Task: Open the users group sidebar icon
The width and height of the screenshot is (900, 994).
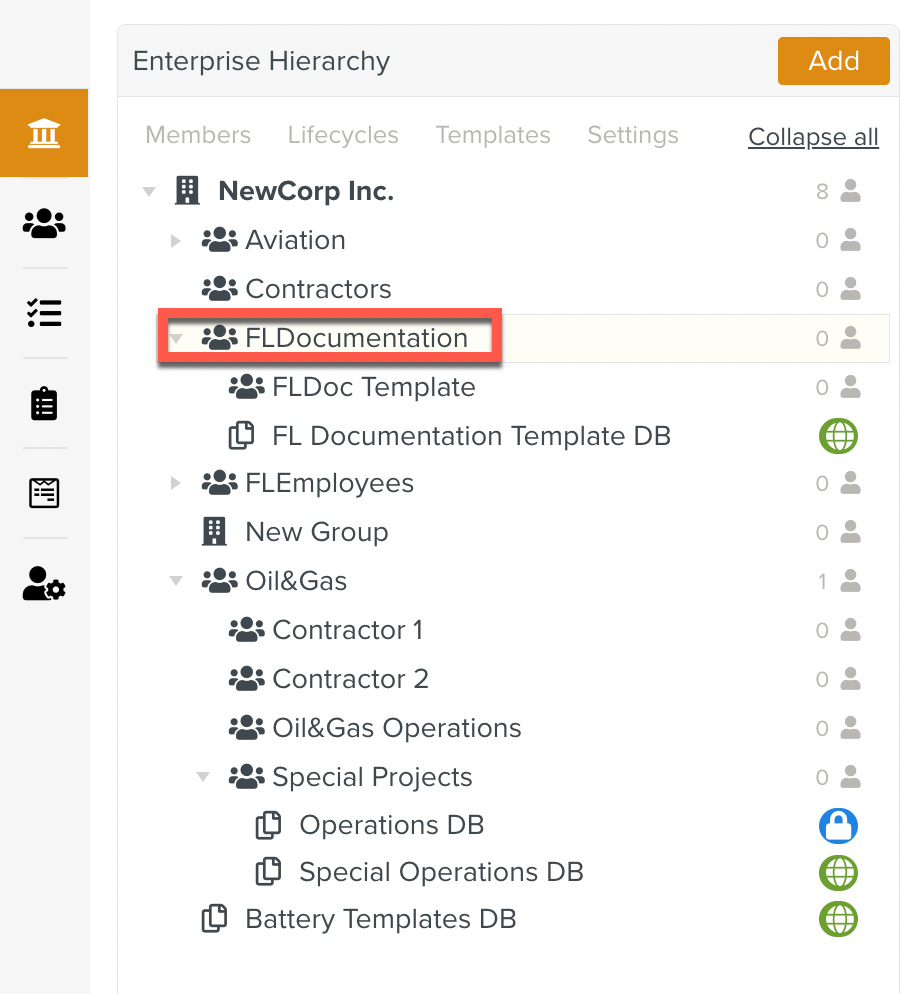Action: 44,224
